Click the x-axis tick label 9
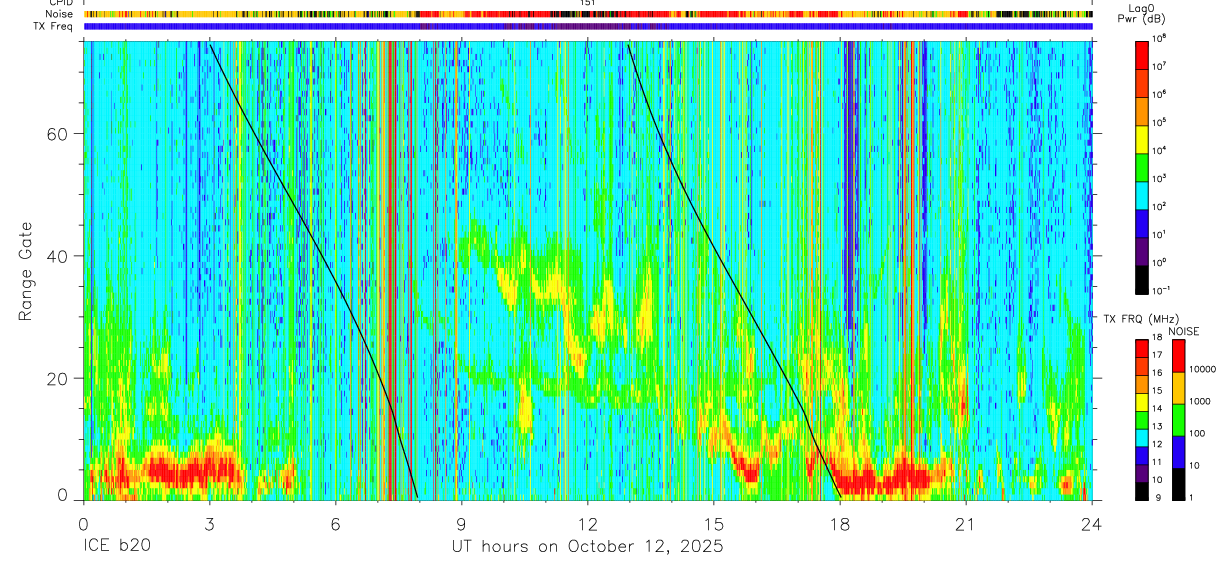Viewport: 1228px width, 567px height. click(x=461, y=523)
